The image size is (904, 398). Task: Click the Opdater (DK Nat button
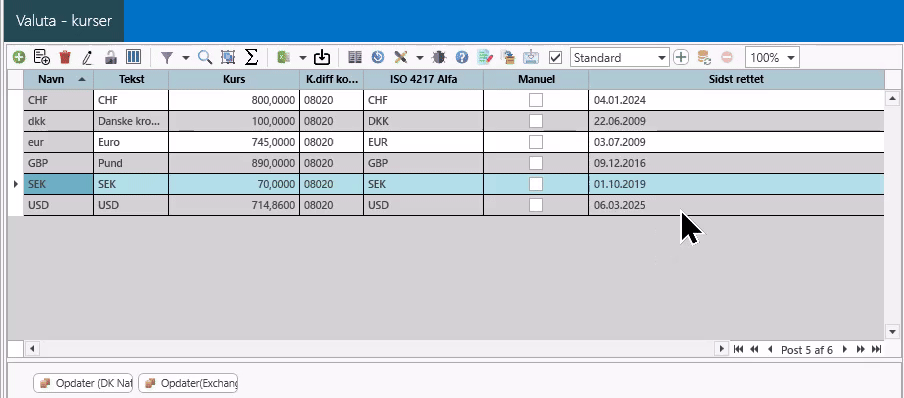[x=83, y=383]
